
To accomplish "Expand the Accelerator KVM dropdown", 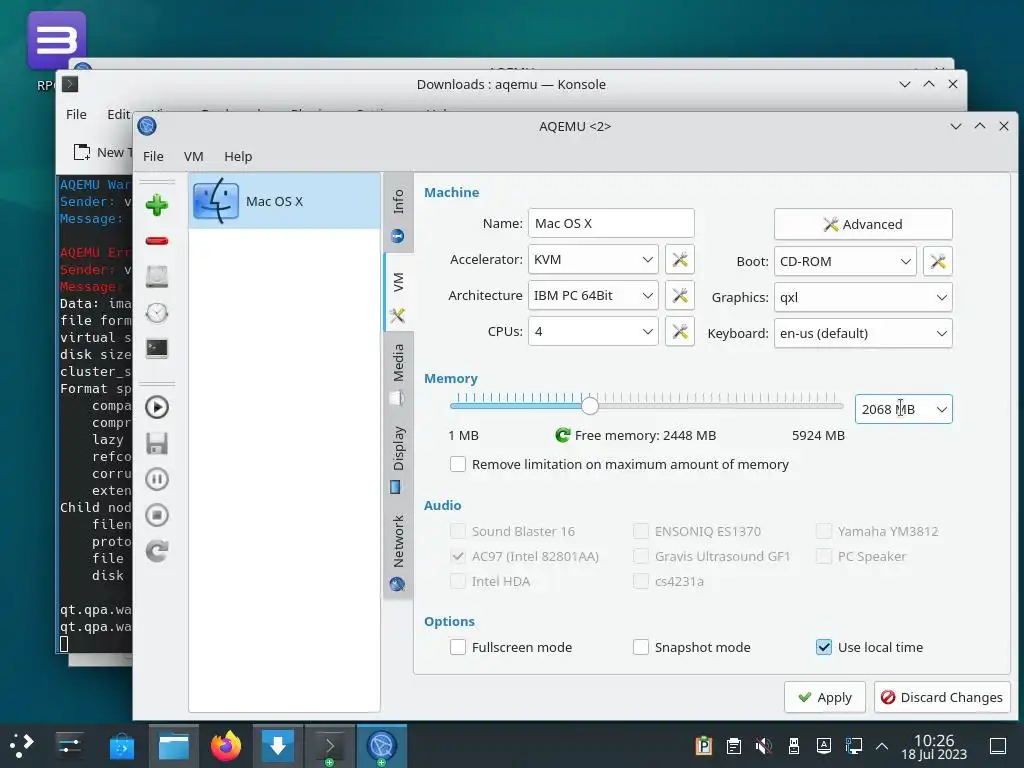I will tap(593, 259).
